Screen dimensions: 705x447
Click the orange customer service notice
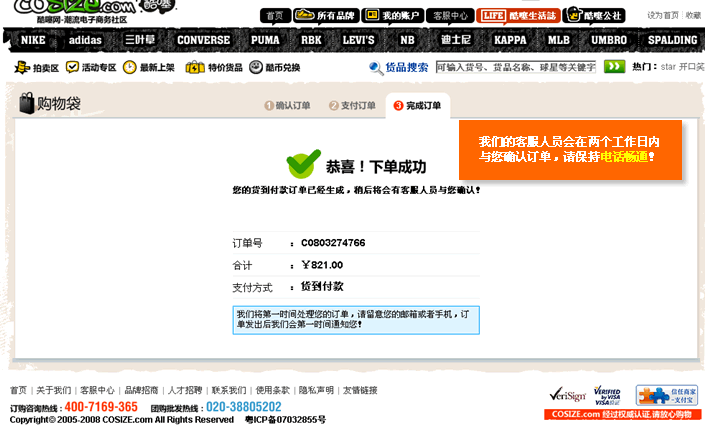click(570, 150)
